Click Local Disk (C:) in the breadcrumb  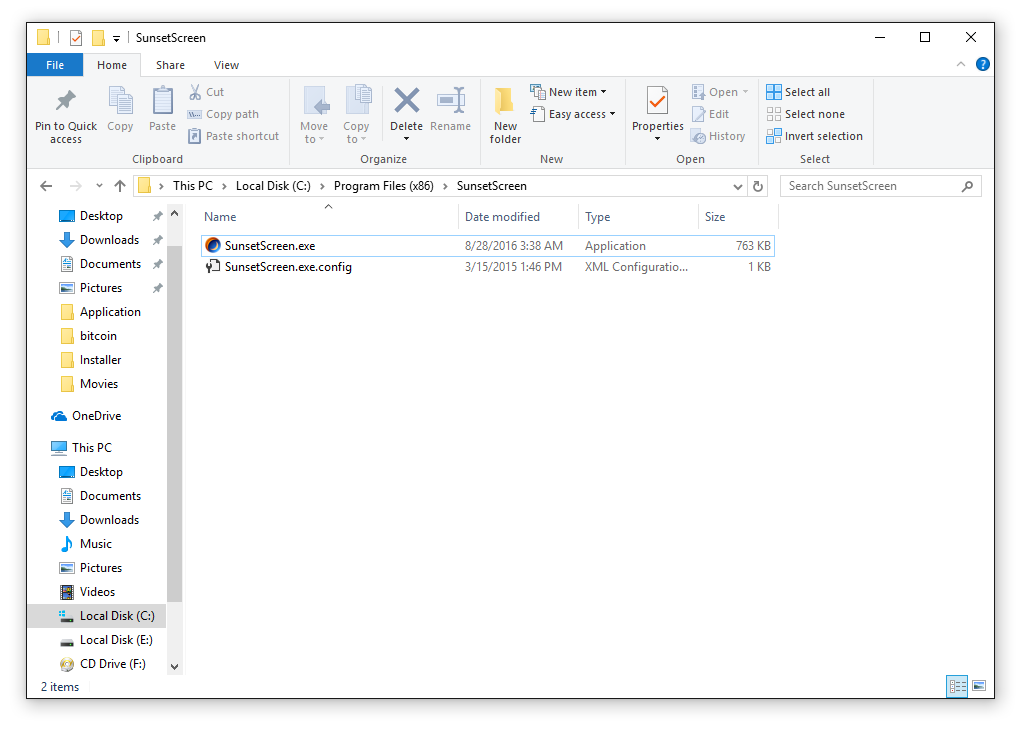(273, 186)
